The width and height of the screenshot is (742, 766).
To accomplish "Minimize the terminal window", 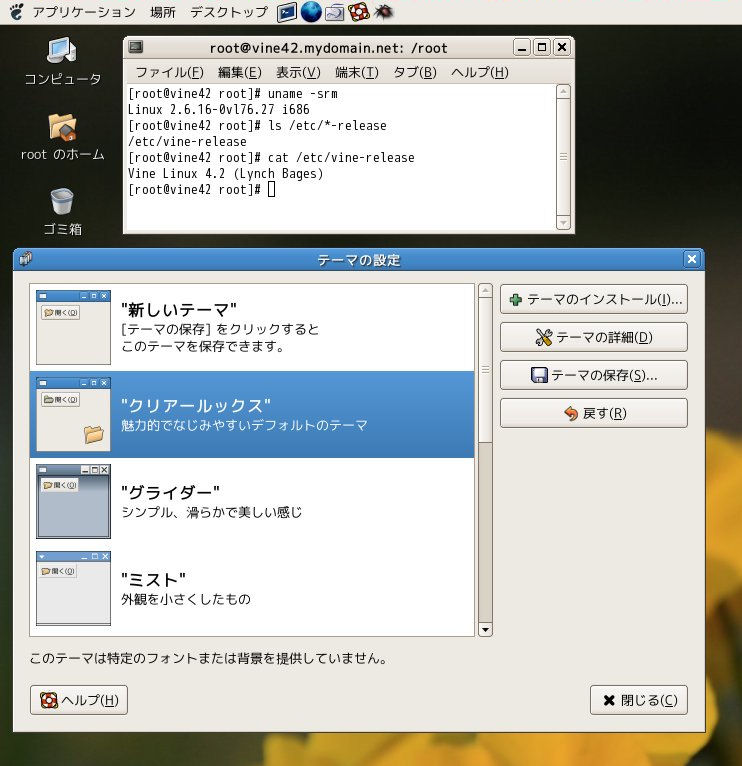I will 522,47.
